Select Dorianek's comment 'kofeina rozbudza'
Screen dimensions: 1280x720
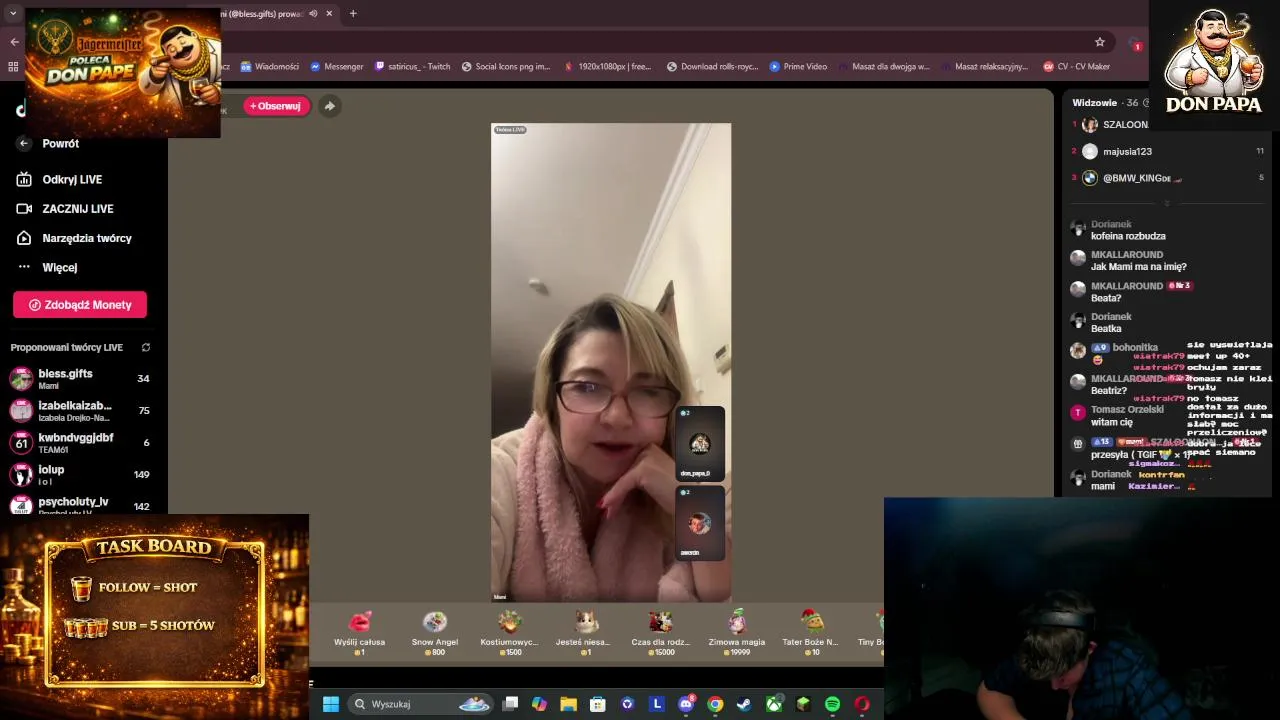[1128, 237]
